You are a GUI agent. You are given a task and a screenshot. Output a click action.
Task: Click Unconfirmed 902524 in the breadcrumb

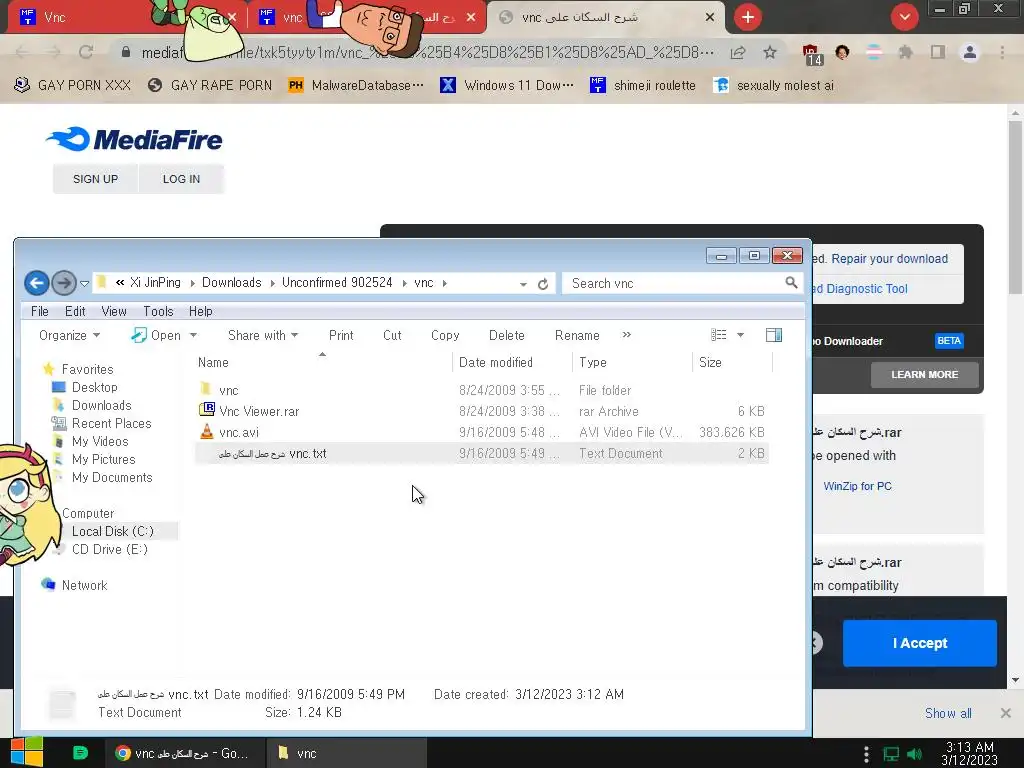click(337, 282)
